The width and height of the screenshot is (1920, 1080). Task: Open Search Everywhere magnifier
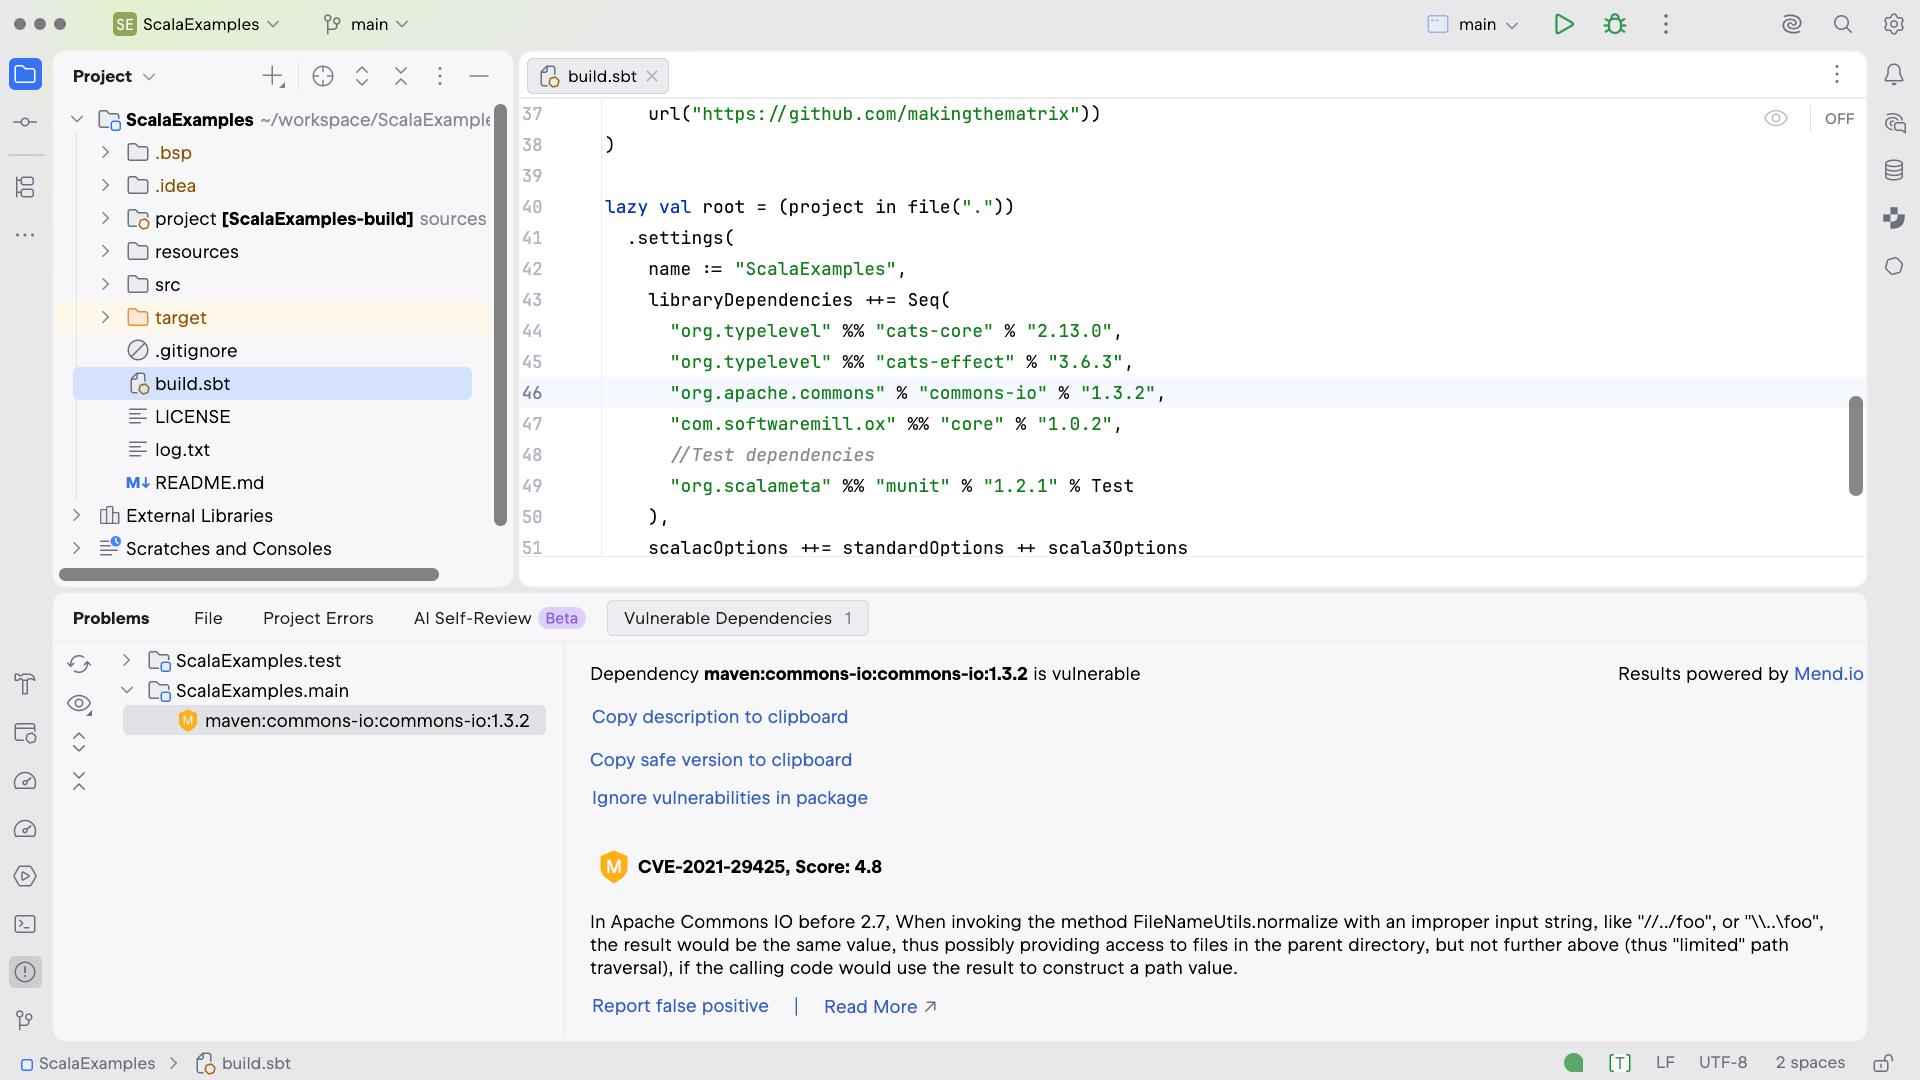tap(1843, 24)
